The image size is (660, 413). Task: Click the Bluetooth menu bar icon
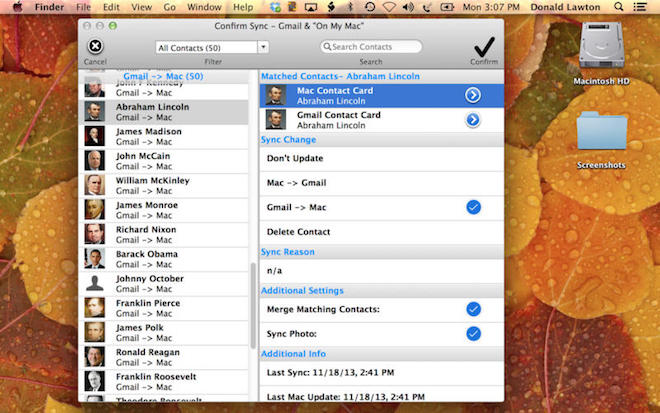click(x=350, y=7)
